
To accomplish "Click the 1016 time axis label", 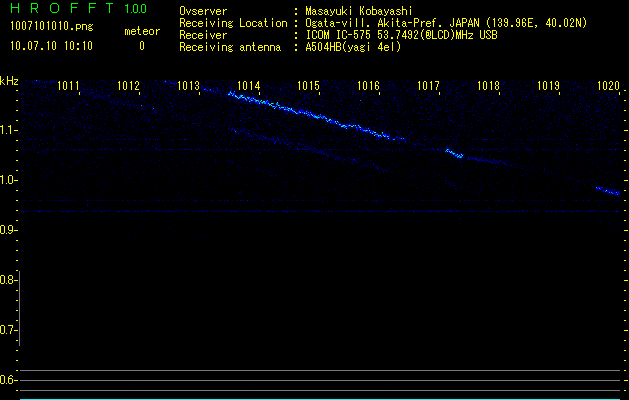I will pyautogui.click(x=368, y=86).
